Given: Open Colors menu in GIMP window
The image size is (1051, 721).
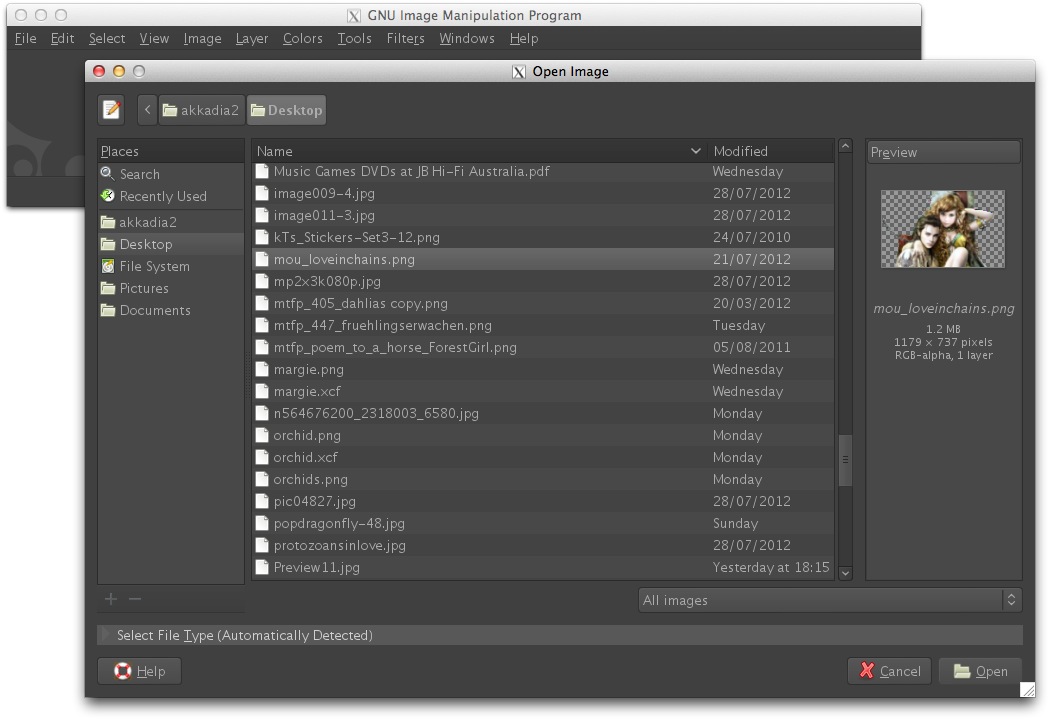Looking at the screenshot, I should pyautogui.click(x=302, y=38).
